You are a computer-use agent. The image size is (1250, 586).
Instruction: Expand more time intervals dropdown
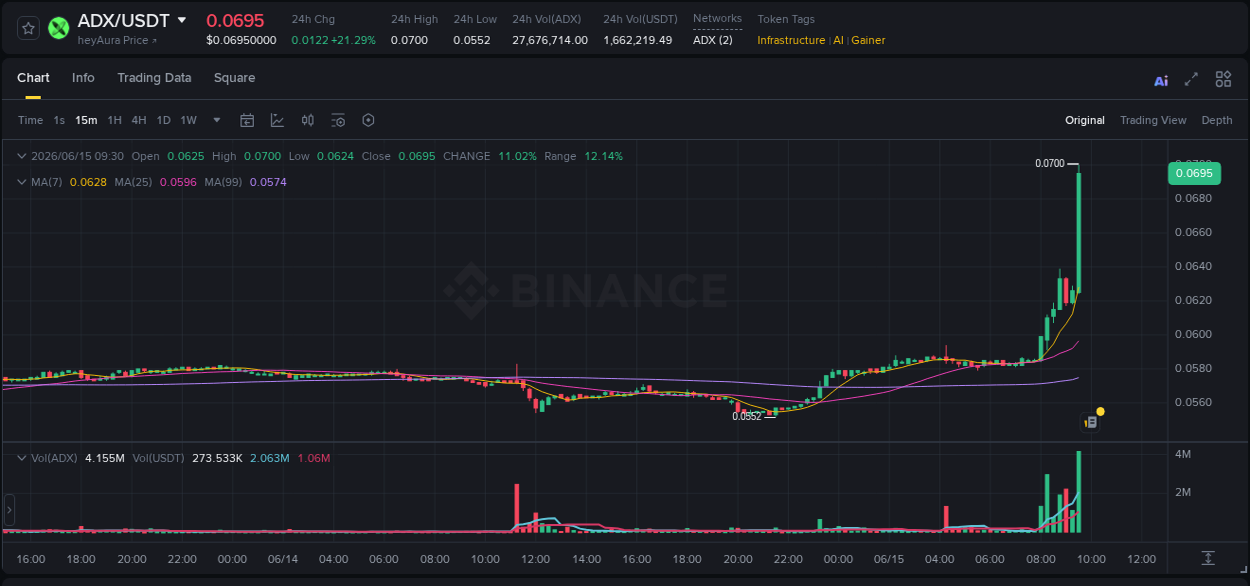click(217, 120)
